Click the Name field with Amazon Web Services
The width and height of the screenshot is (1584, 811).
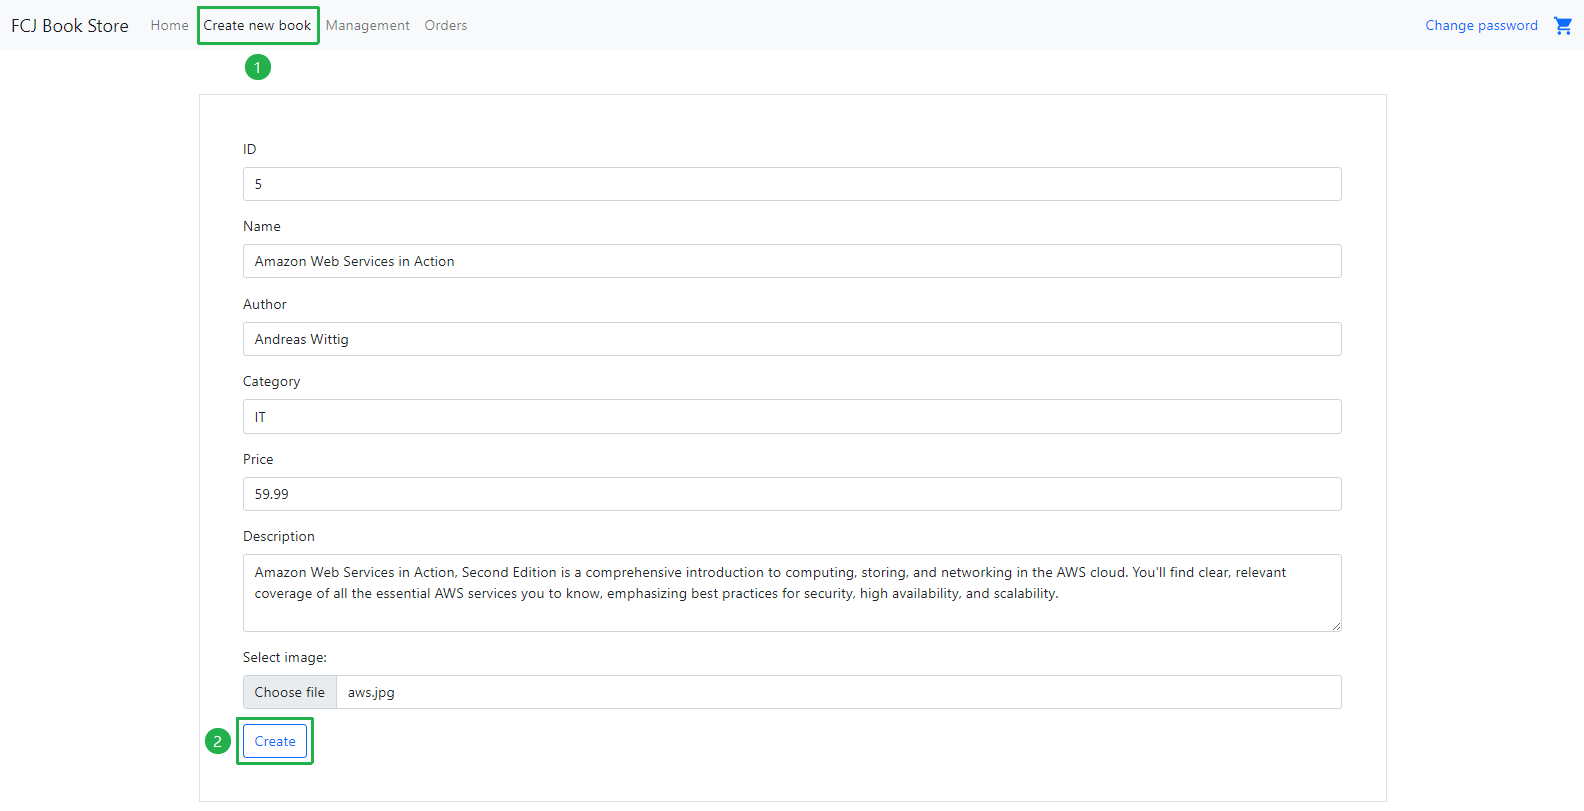click(x=792, y=261)
